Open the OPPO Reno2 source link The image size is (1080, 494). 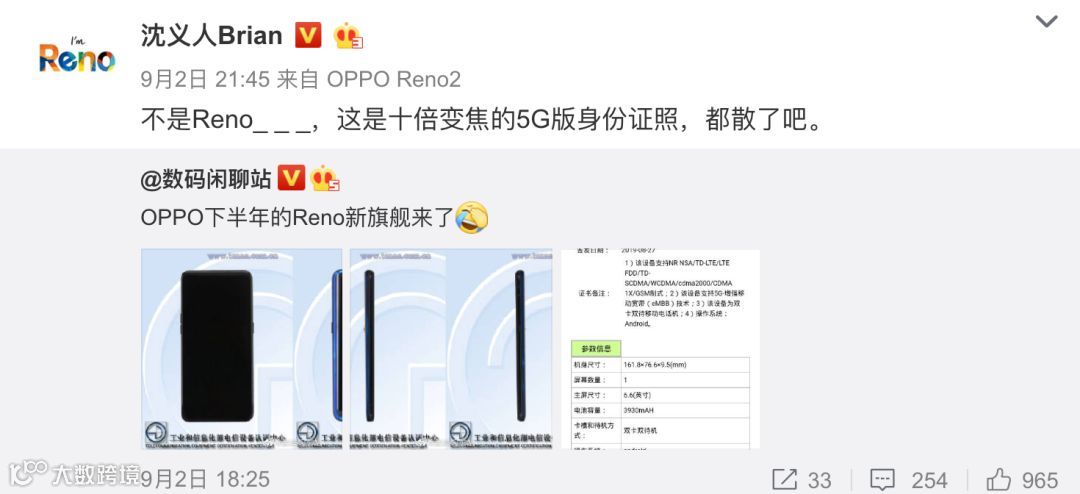(x=393, y=80)
